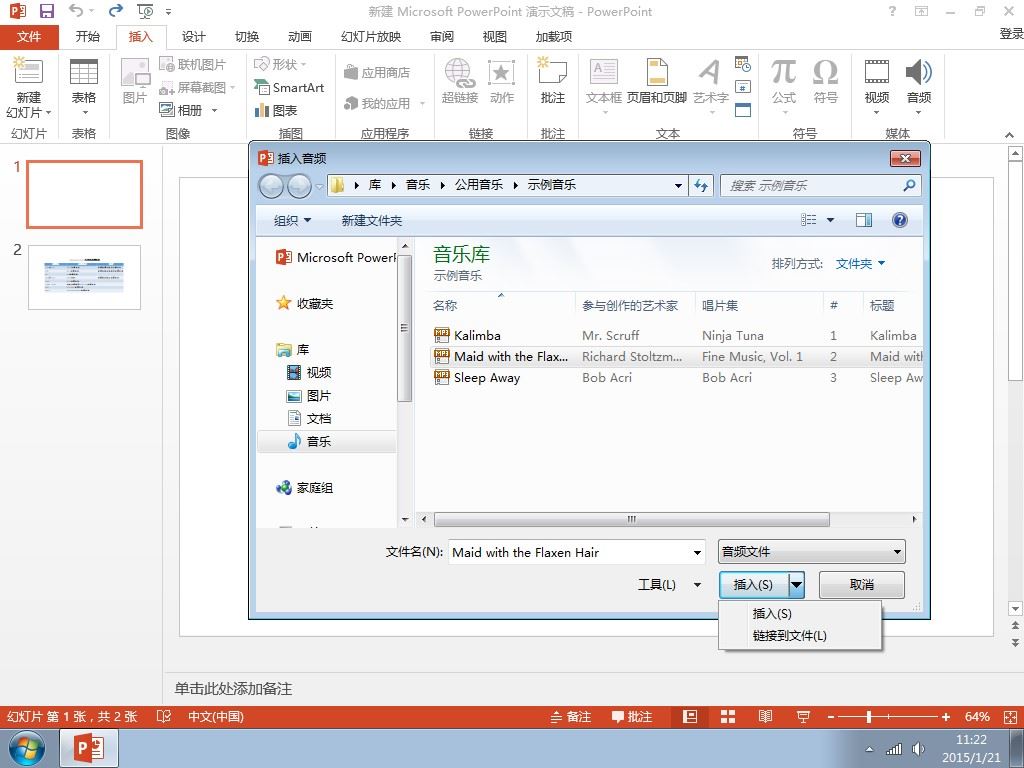Click the back arrow in the dialog
Screen dimensions: 1024x768
coord(271,186)
